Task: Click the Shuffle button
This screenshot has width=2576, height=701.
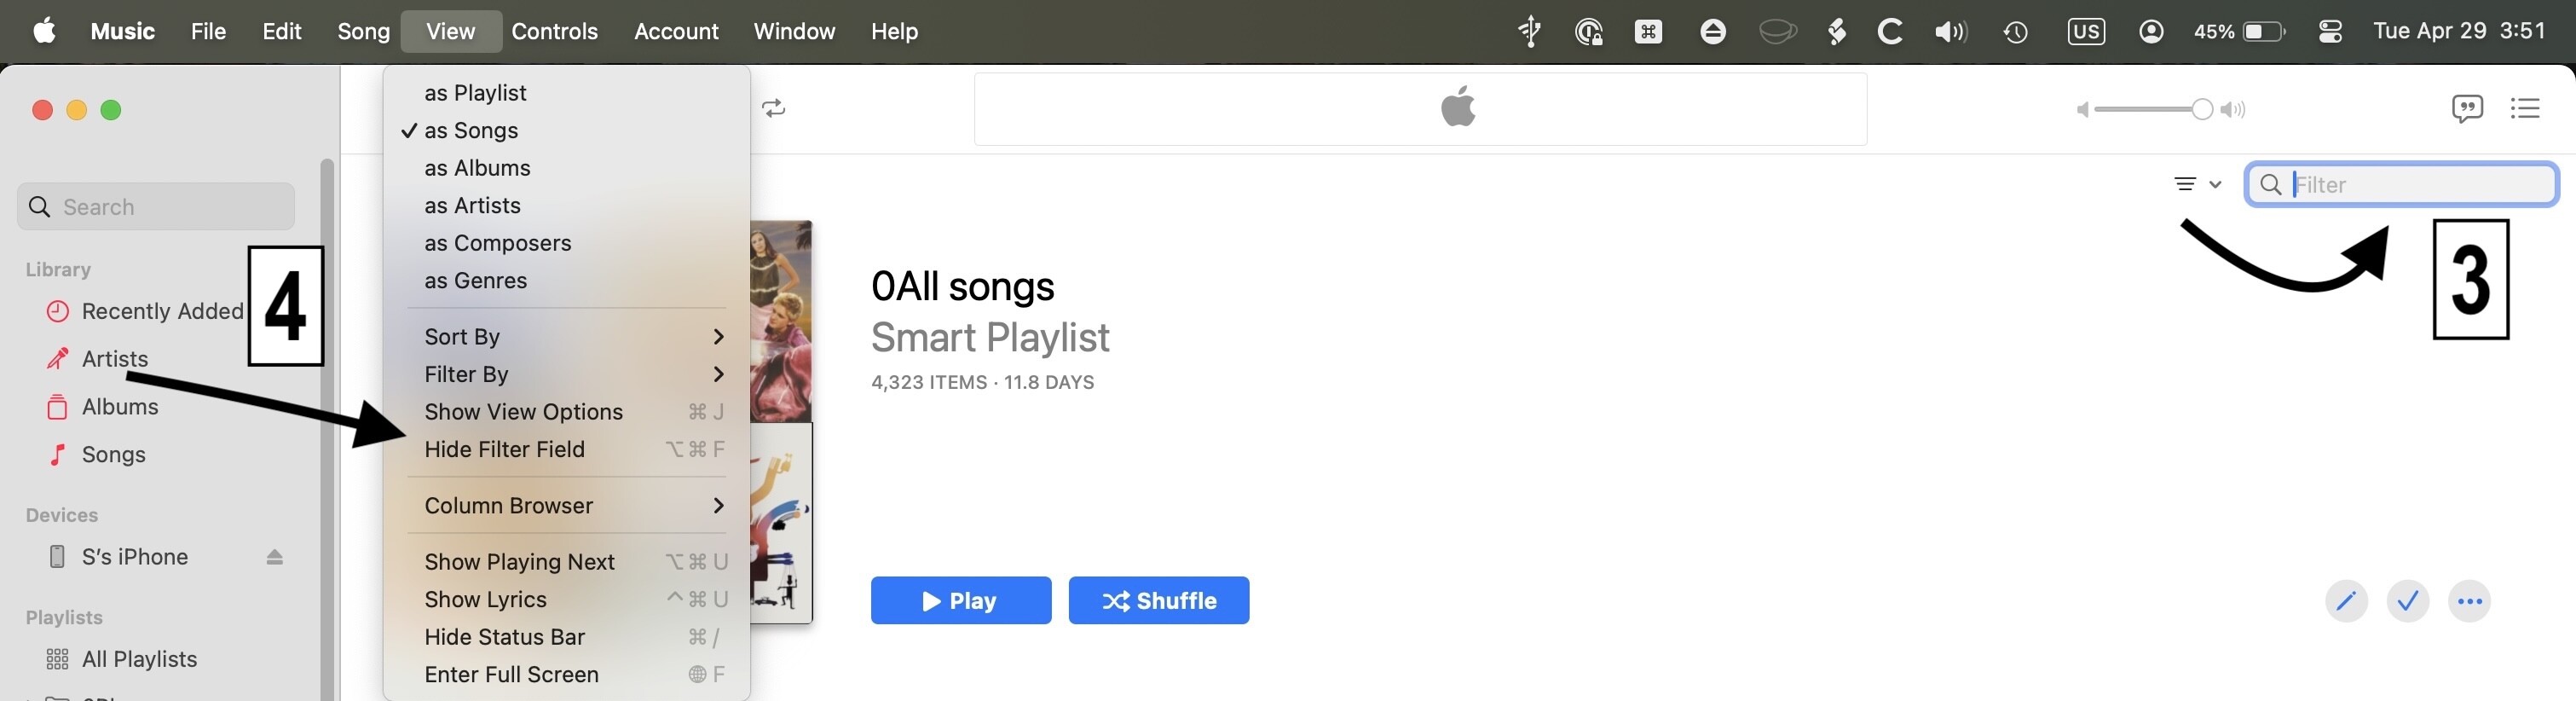Action: [1158, 600]
